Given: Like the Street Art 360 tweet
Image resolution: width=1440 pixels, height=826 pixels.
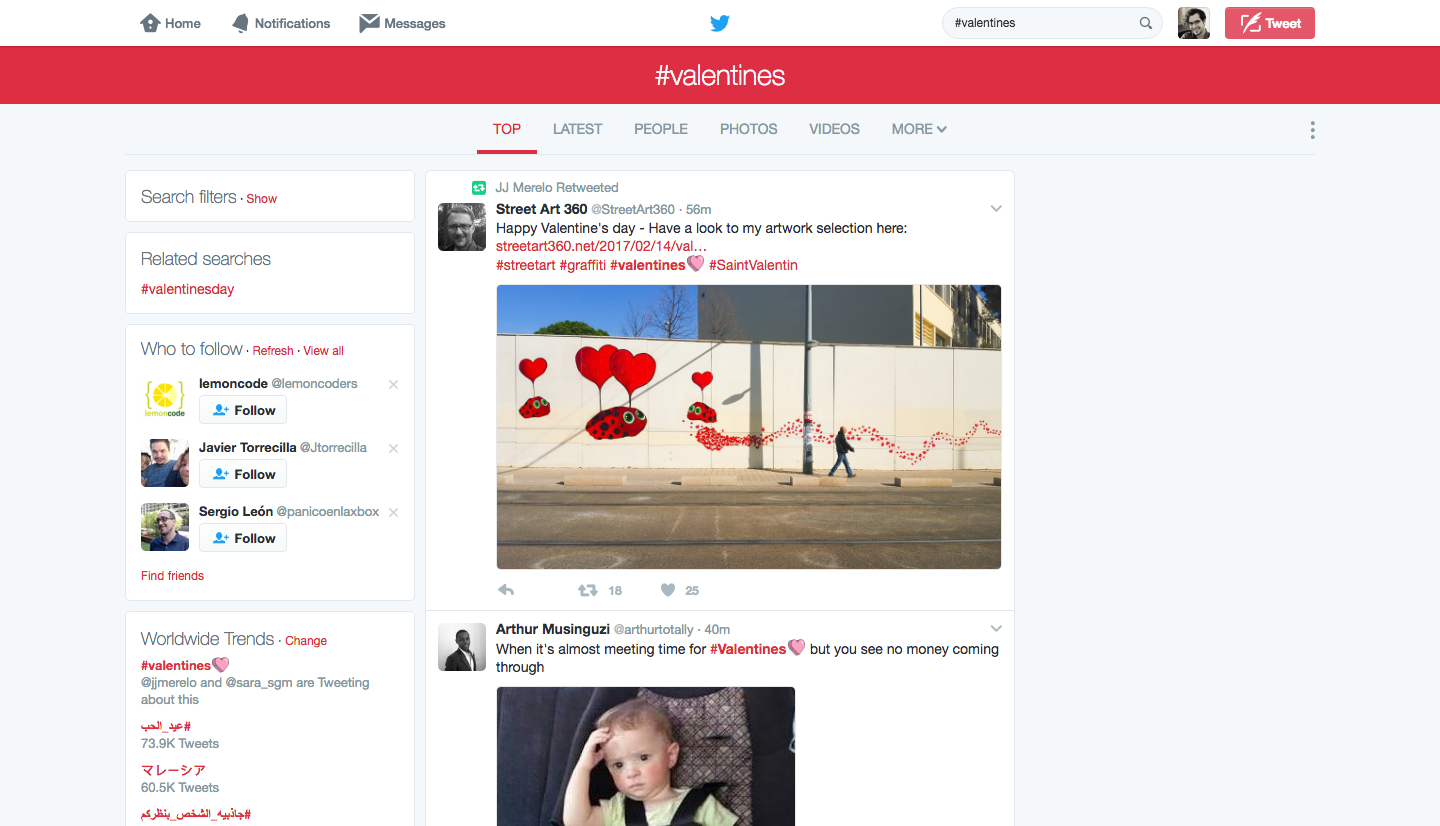Looking at the screenshot, I should coord(668,590).
